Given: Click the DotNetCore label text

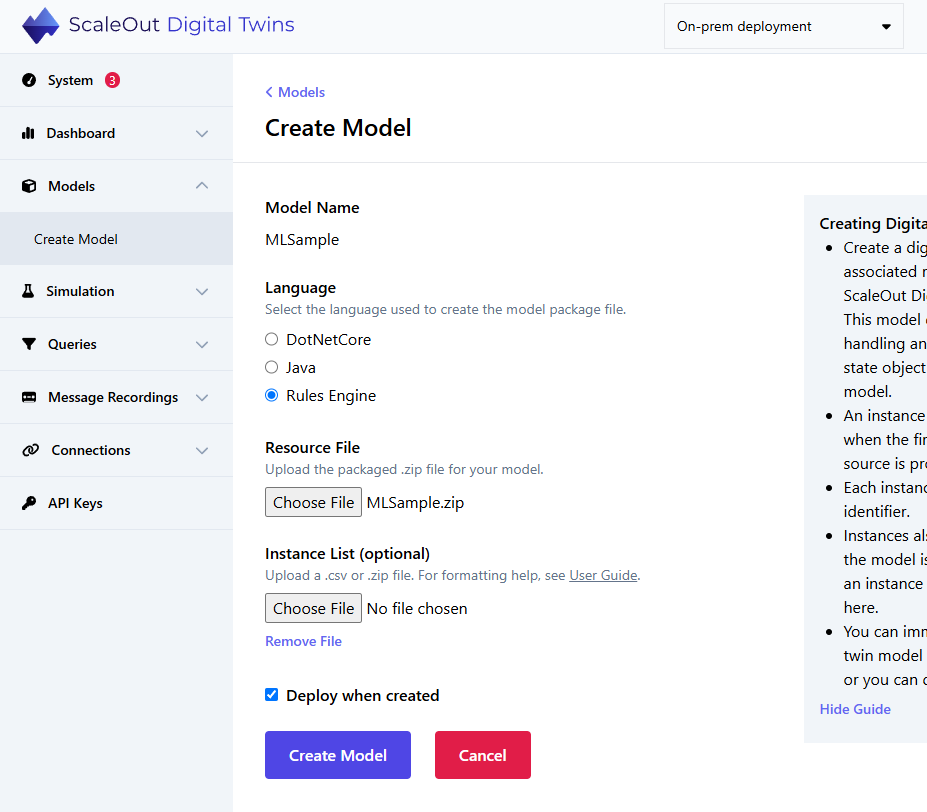Looking at the screenshot, I should click(329, 339).
